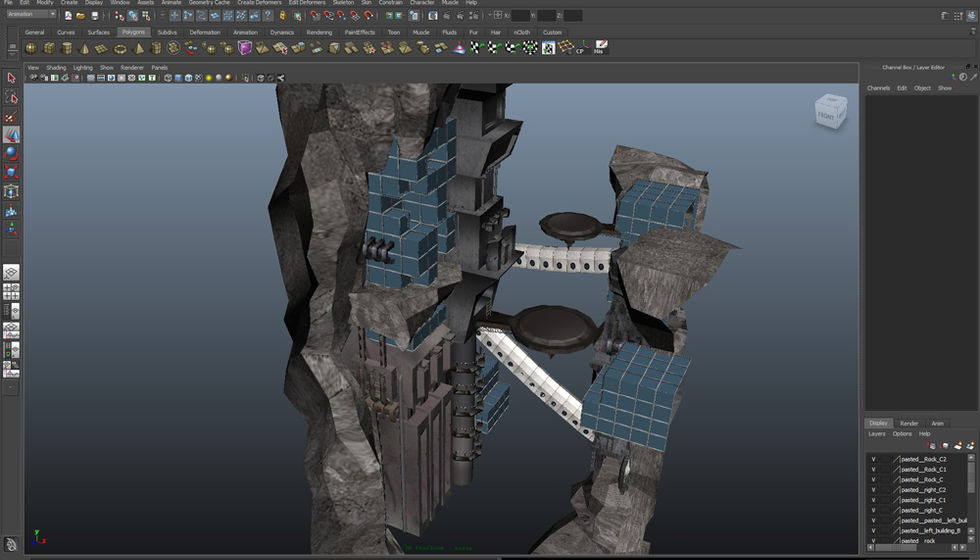The image size is (980, 560).
Task: Click the polygon cone shelf icon
Action: pyautogui.click(x=84, y=48)
